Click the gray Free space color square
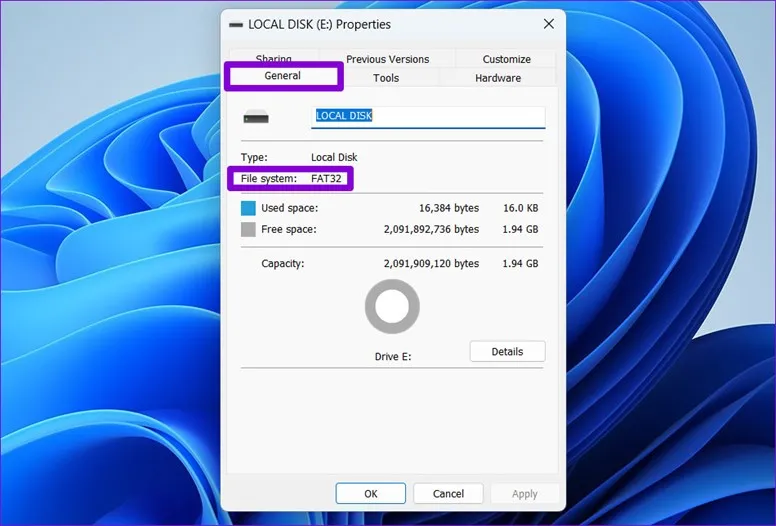Viewport: 776px width, 526px height. (x=248, y=229)
